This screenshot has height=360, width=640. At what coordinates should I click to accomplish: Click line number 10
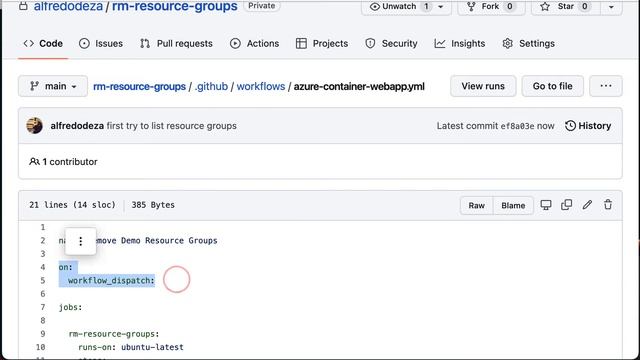click(40, 347)
